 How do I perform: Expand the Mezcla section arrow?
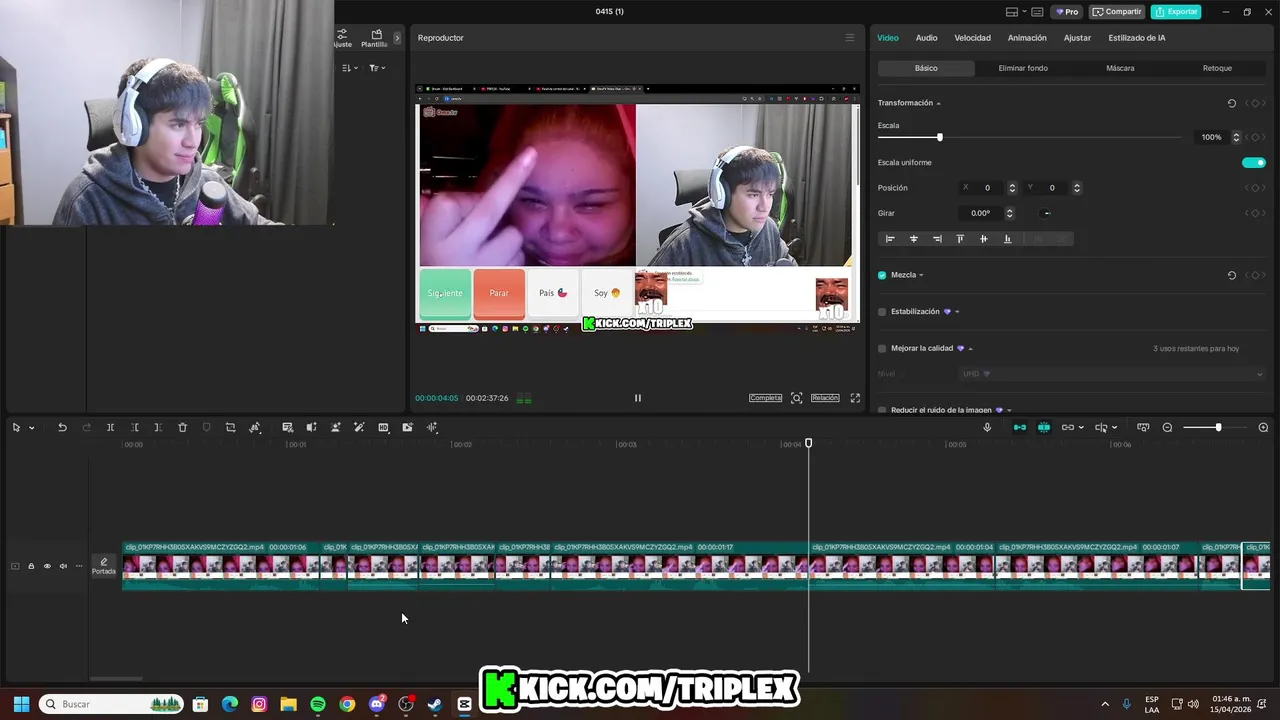(x=921, y=275)
